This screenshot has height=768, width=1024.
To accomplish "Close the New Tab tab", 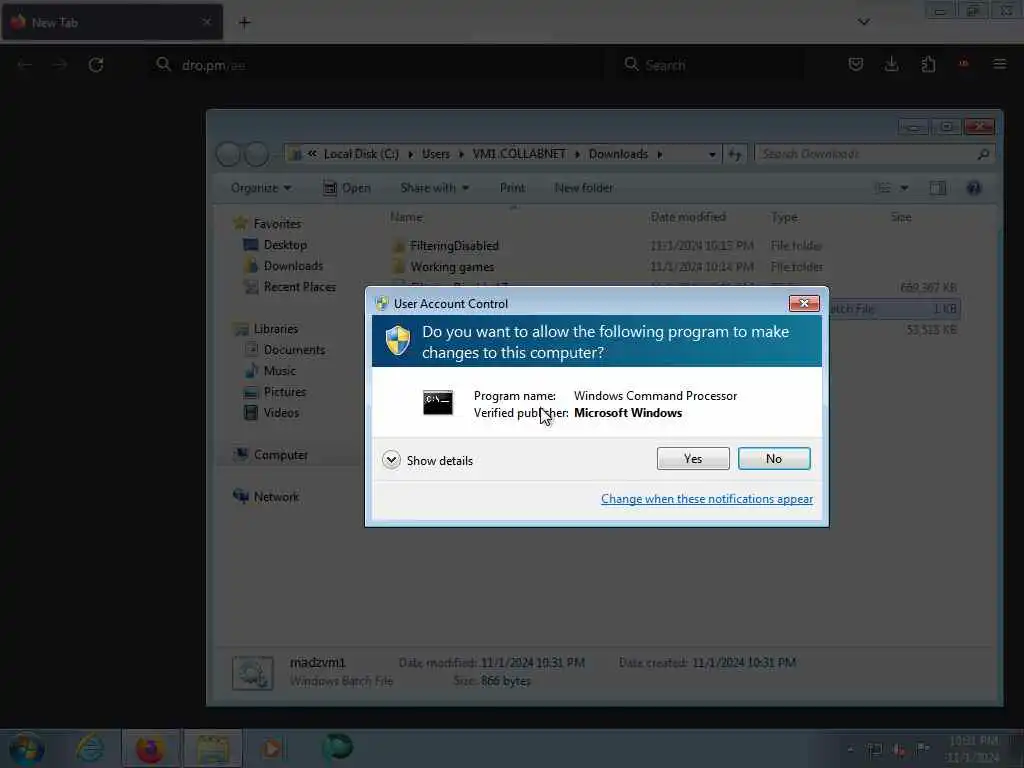I will coord(206,22).
